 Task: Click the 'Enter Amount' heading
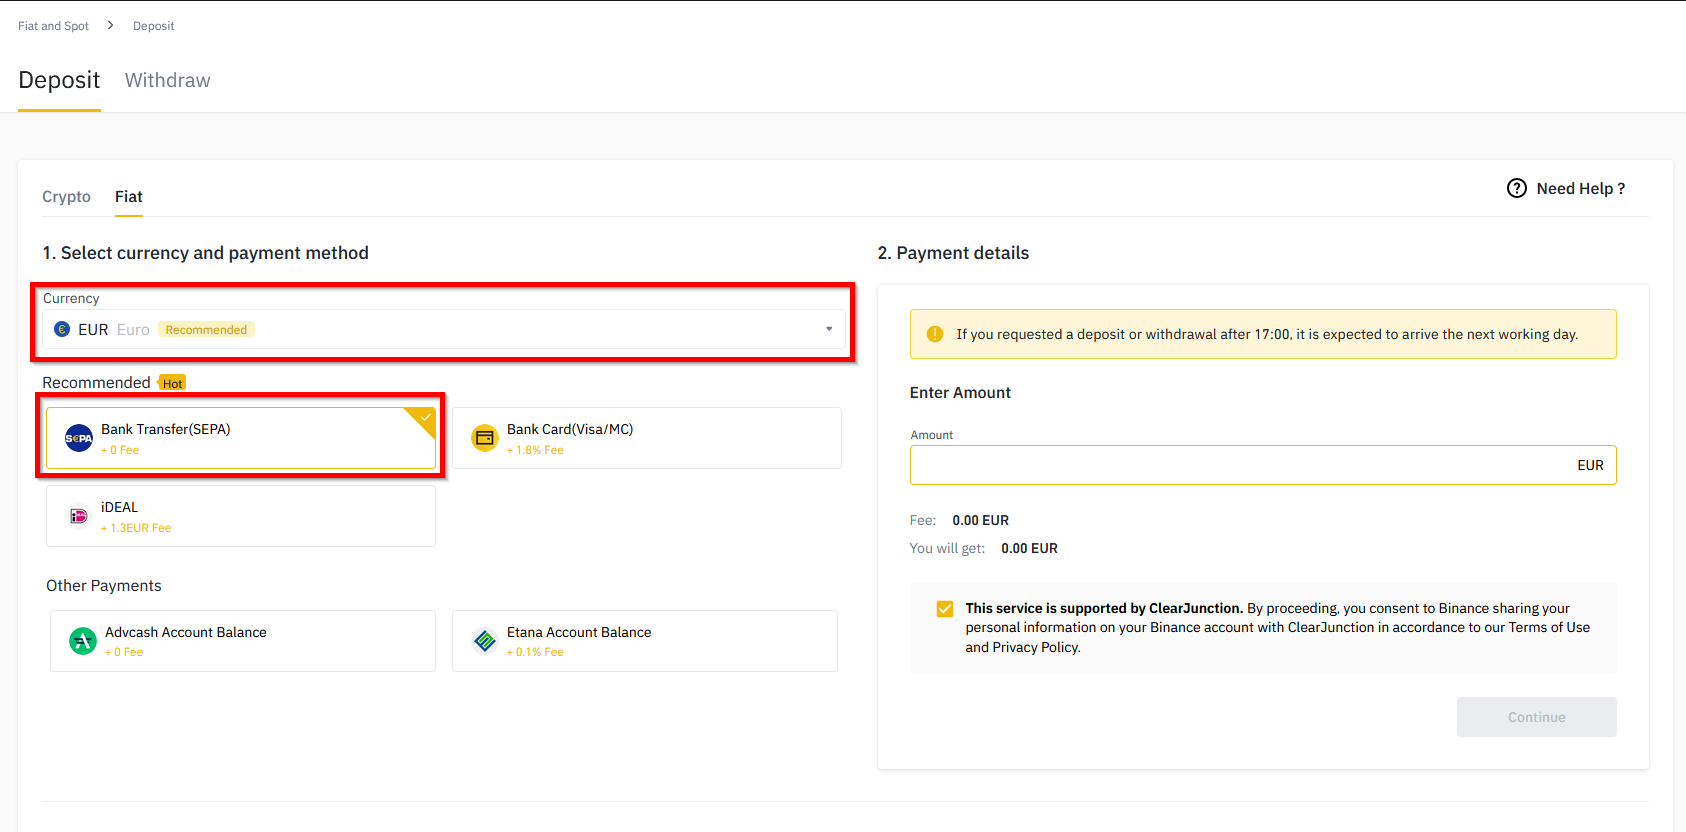[960, 393]
